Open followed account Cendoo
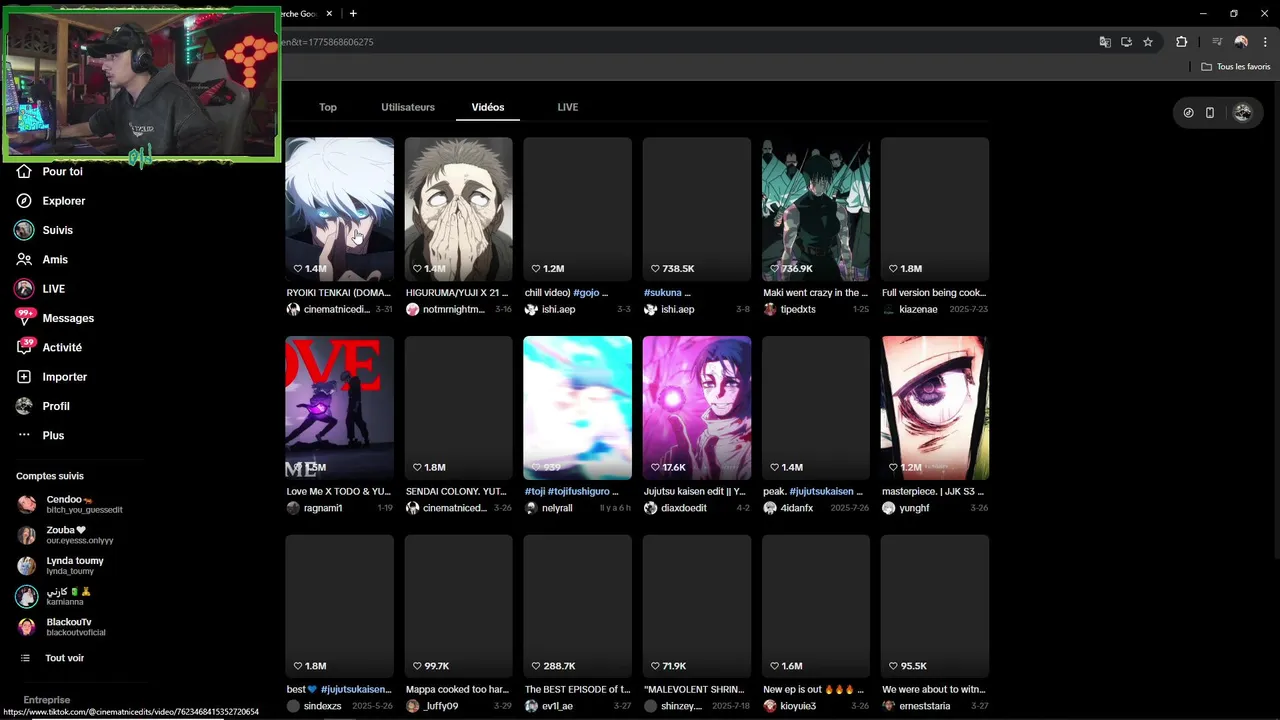This screenshot has height=720, width=1280. 70,504
